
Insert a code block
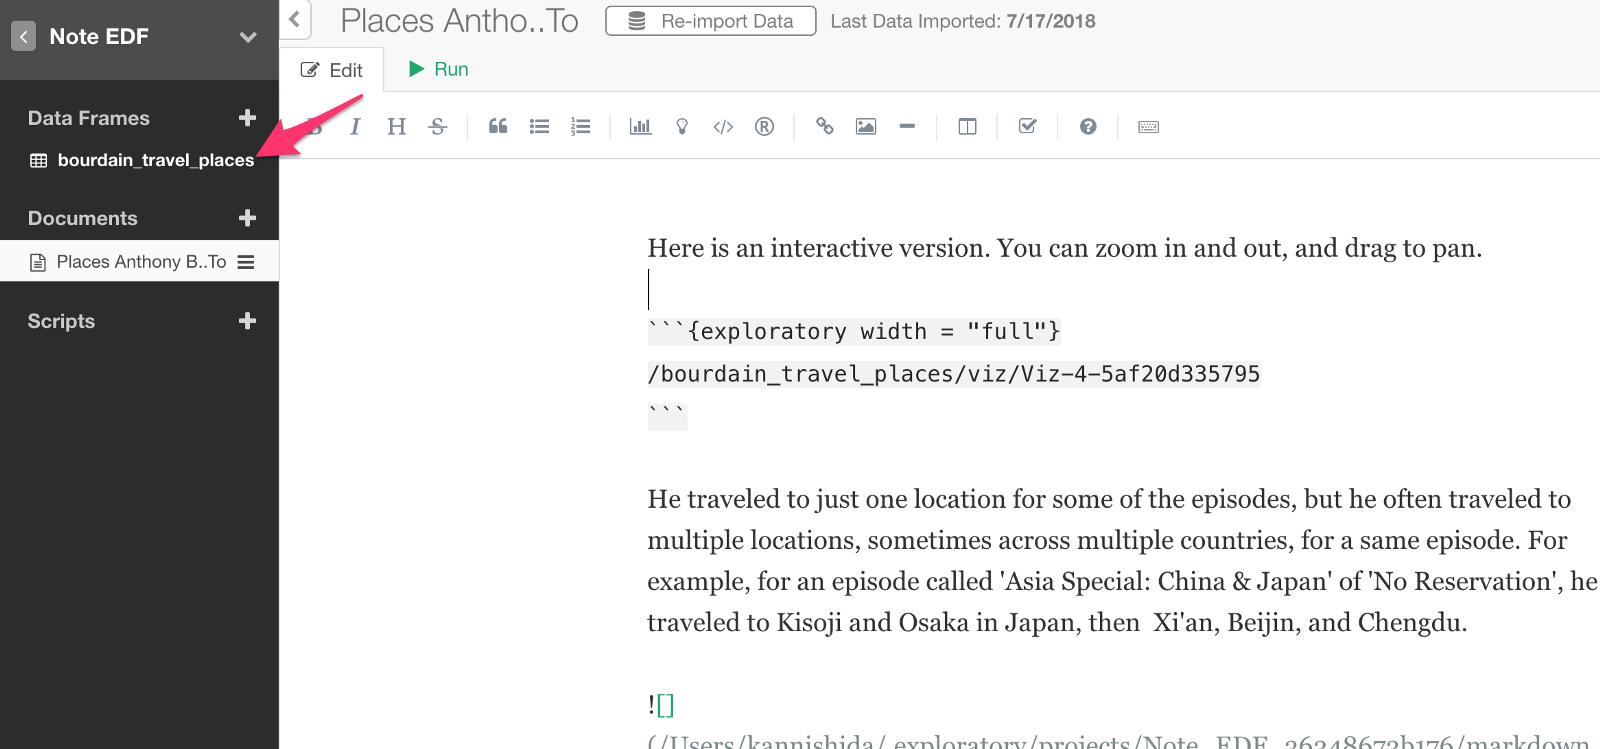pyautogui.click(x=723, y=127)
